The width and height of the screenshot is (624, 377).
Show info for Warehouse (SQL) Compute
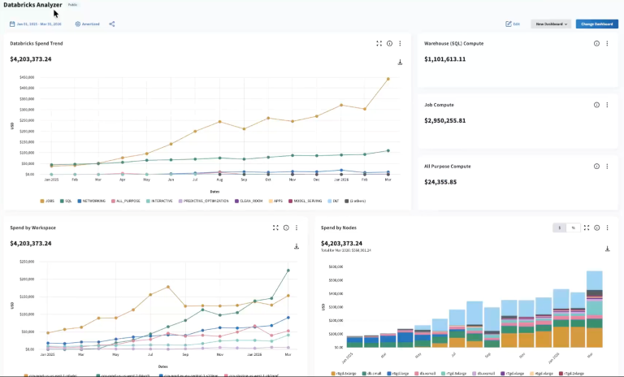tap(597, 43)
